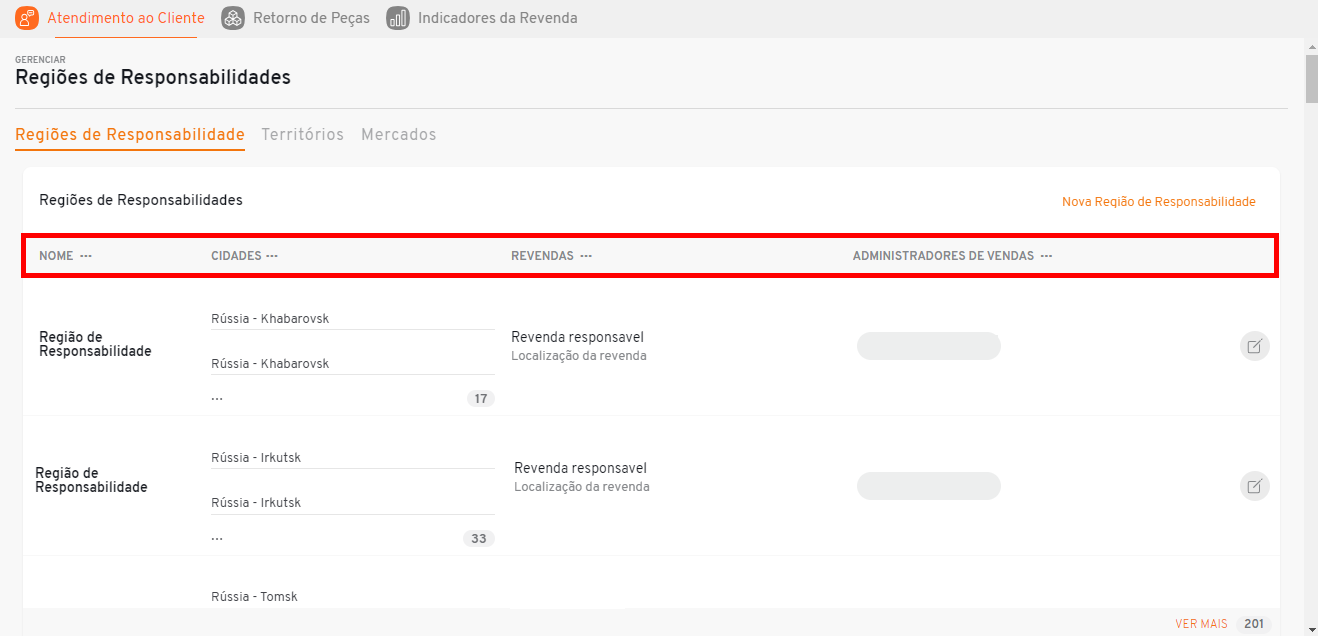1318x636 pixels.
Task: Select the Rússia - Tomsk city entry
Action: tap(254, 597)
